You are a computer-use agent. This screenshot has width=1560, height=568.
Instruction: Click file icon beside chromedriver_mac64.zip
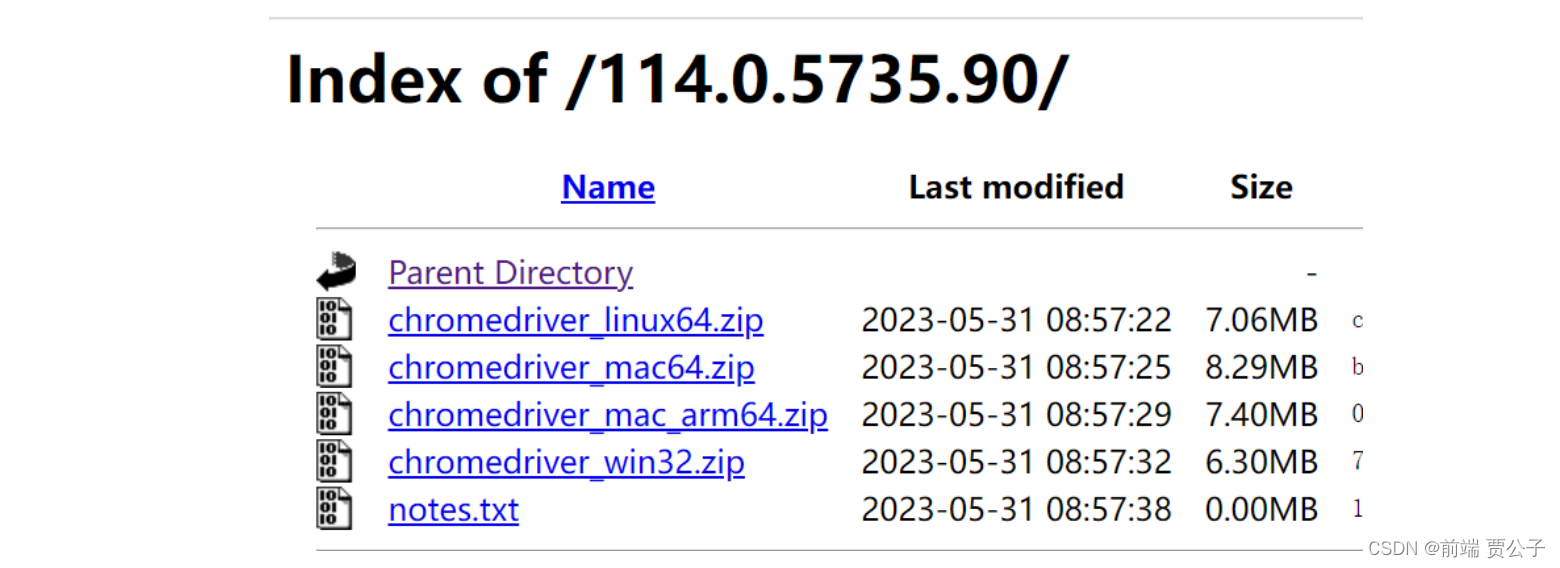click(x=334, y=366)
